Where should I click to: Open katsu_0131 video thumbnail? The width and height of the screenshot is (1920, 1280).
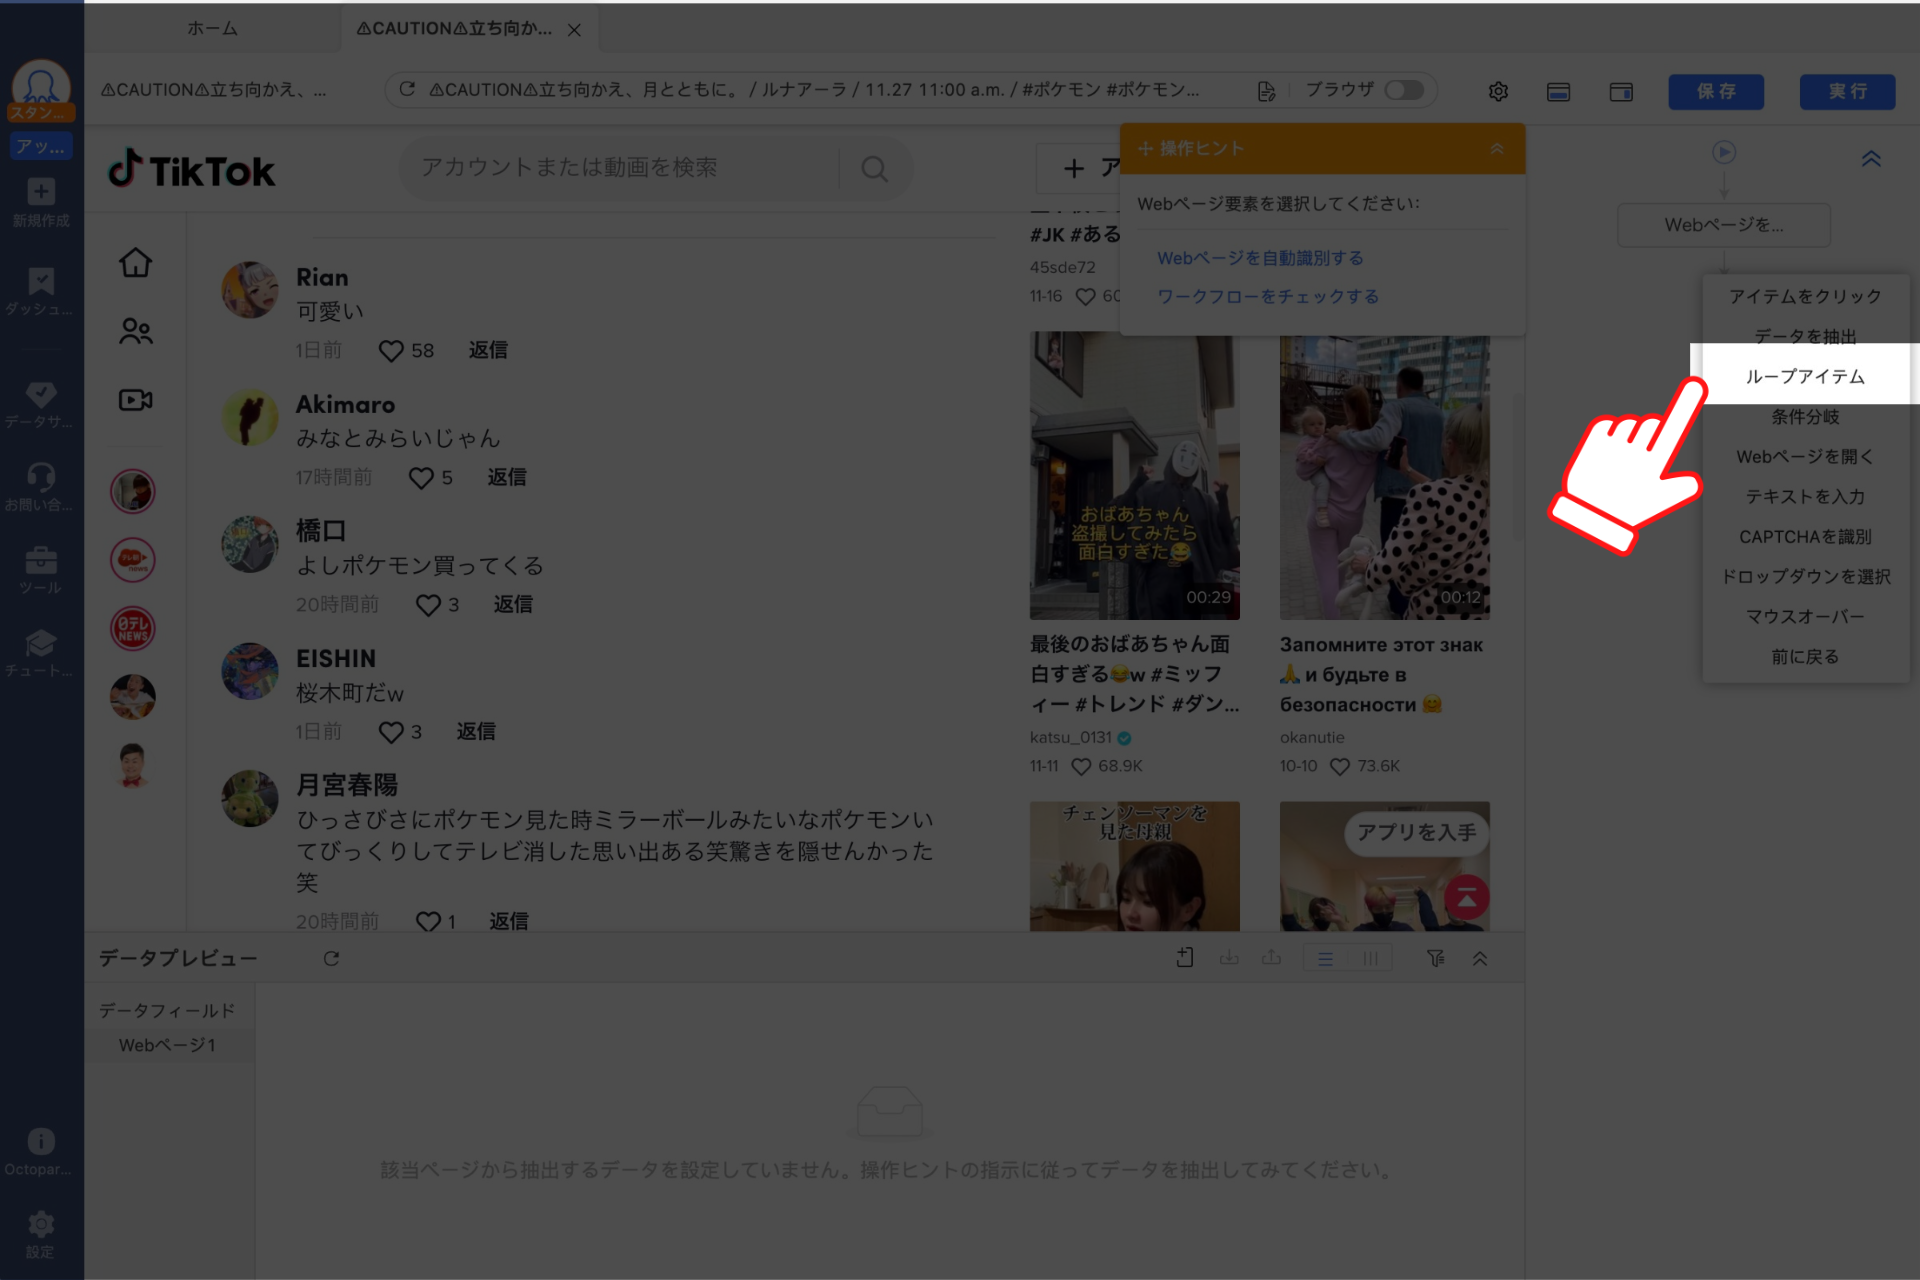pyautogui.click(x=1134, y=477)
